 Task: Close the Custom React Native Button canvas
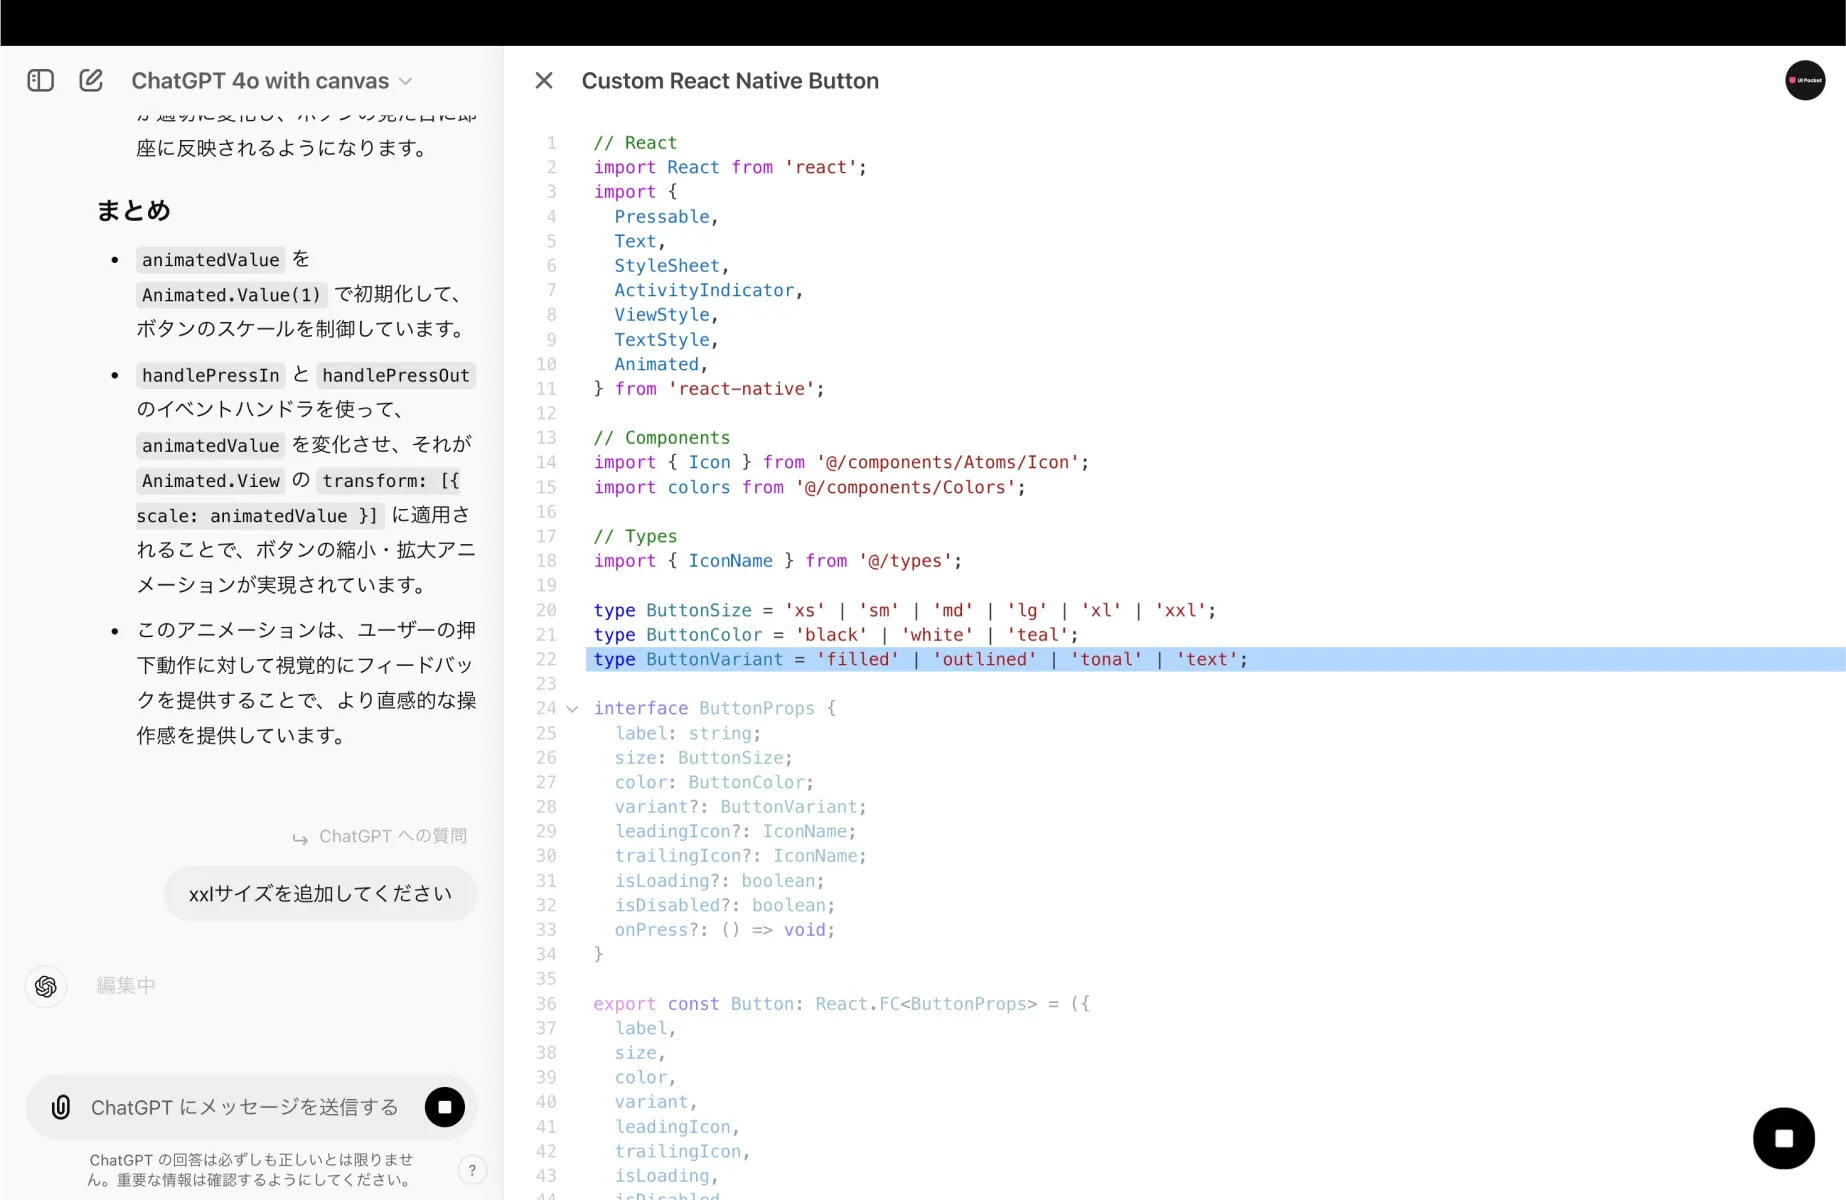pos(543,80)
